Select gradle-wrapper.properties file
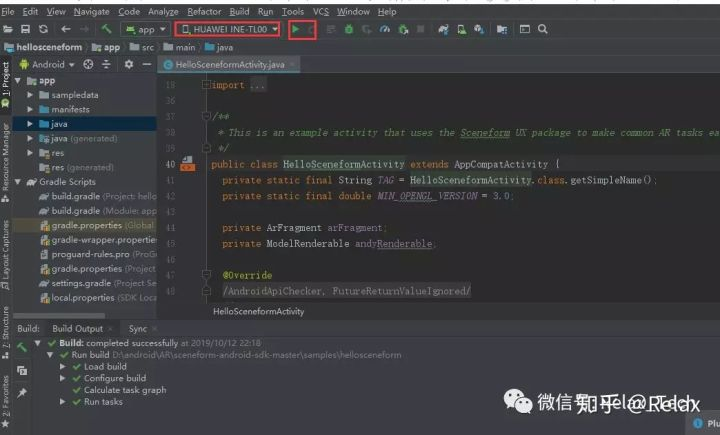Image resolution: width=720 pixels, height=435 pixels. point(98,240)
